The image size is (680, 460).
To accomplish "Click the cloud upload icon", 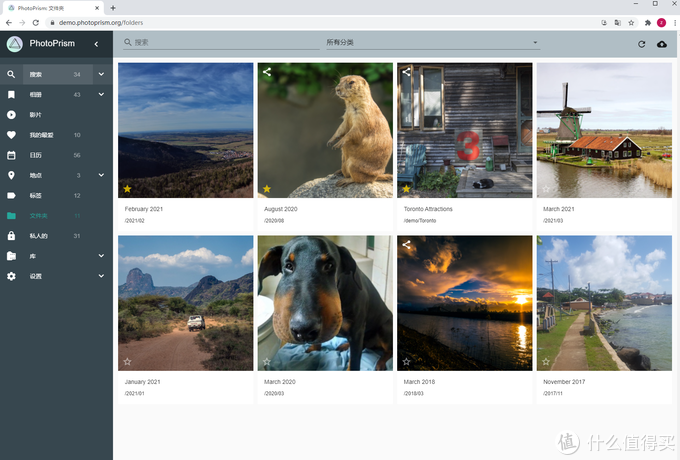I will [661, 44].
